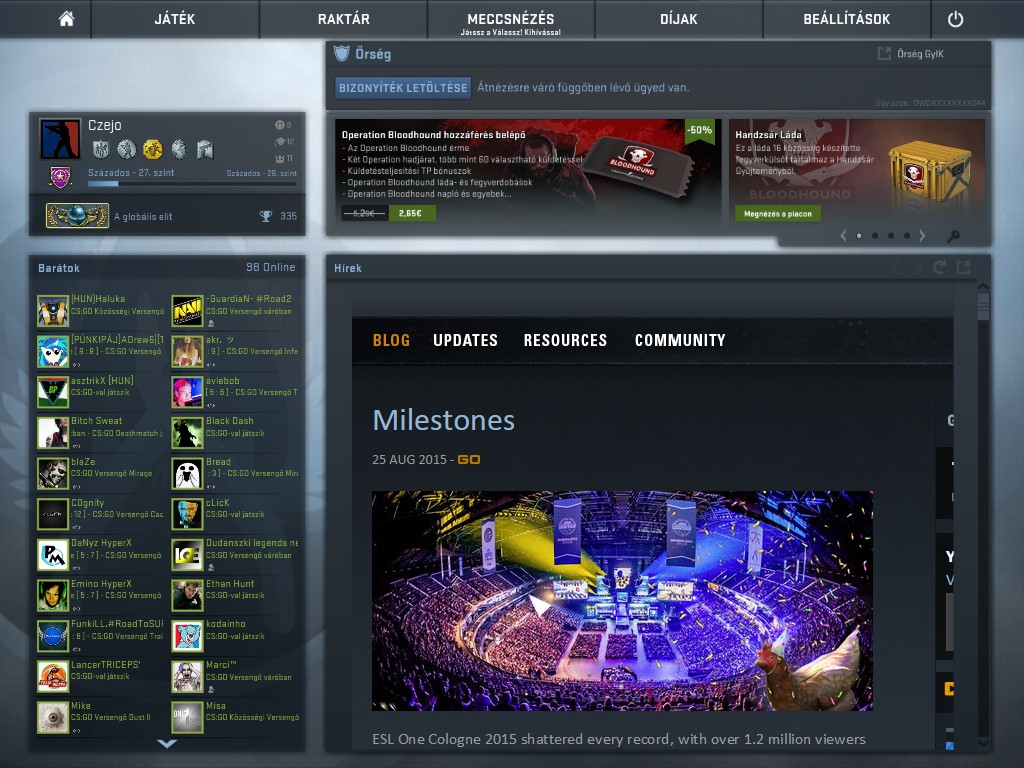Select friend FunkiLL.#RoadToSU
The width and height of the screenshot is (1024, 768).
coord(101,636)
